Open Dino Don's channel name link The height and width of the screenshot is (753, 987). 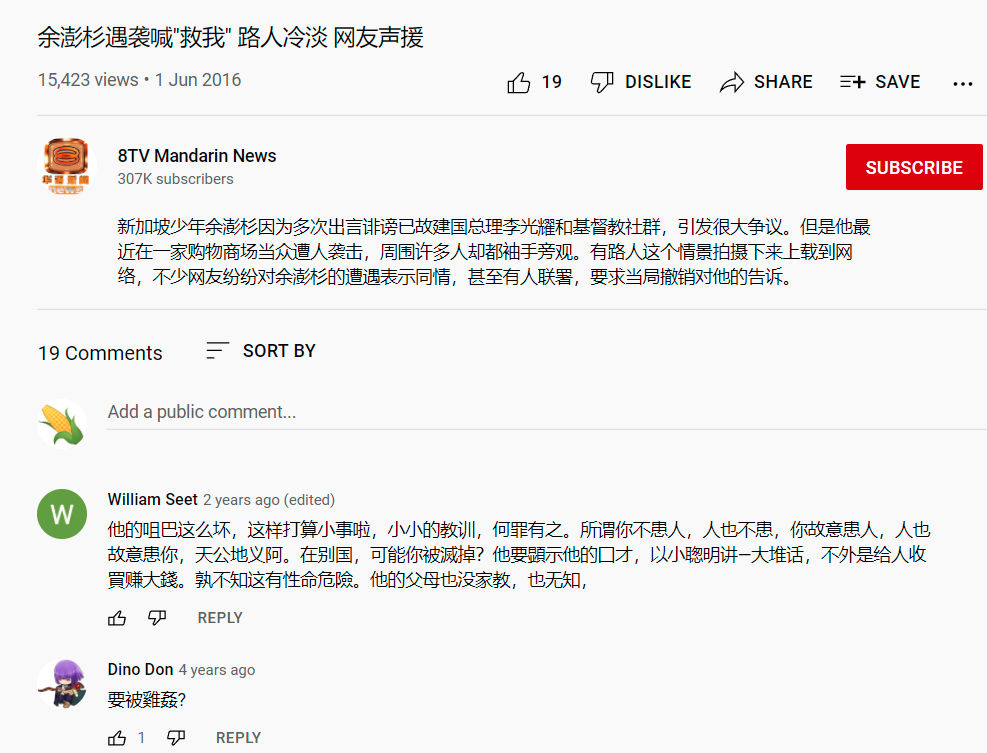pyautogui.click(x=140, y=669)
